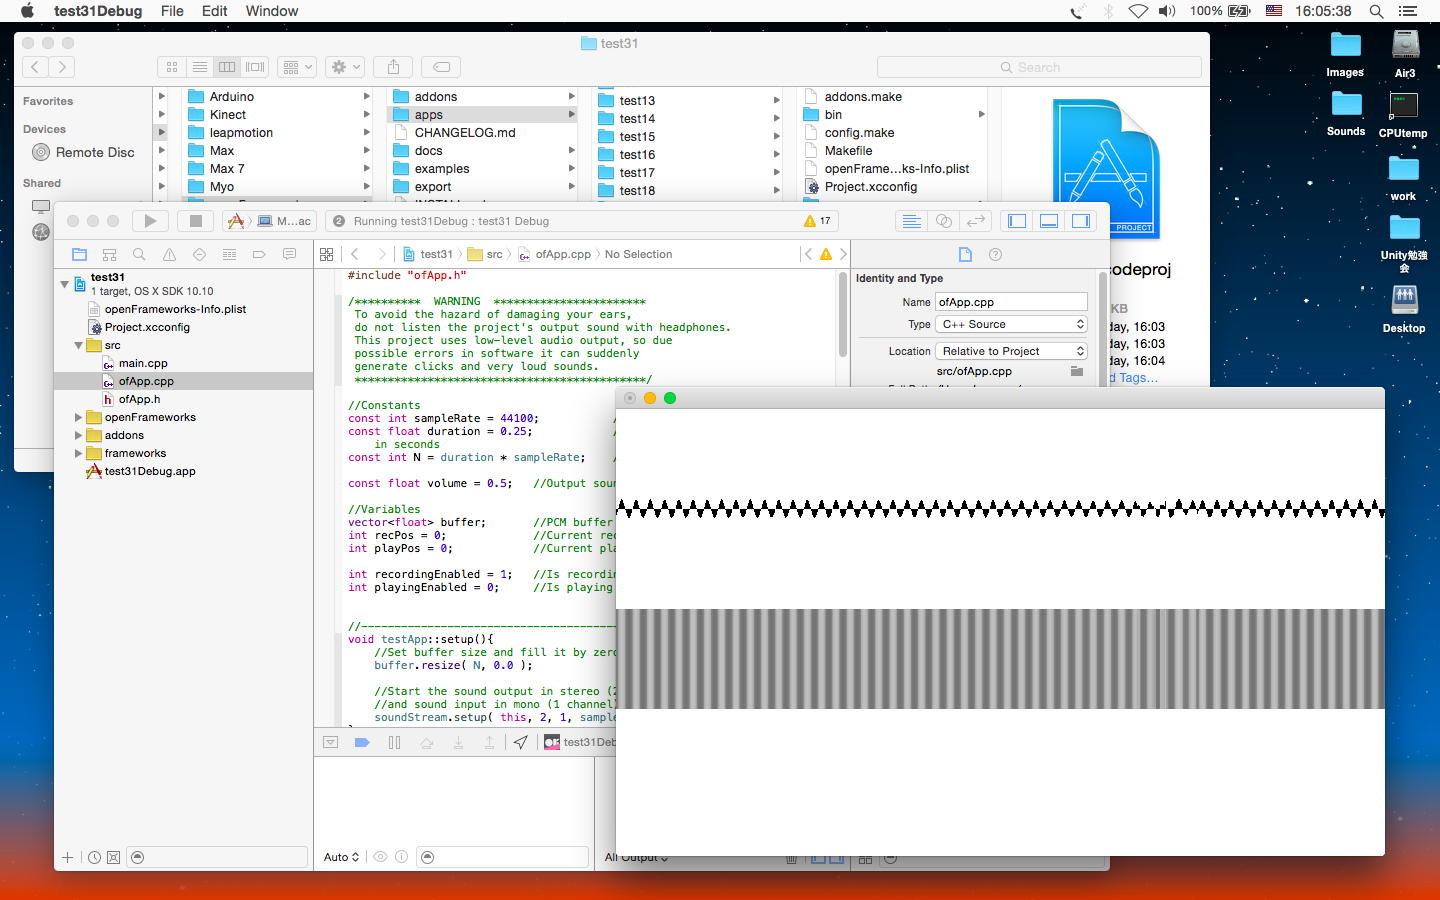
Task: Open the Window menu
Action: click(x=271, y=11)
